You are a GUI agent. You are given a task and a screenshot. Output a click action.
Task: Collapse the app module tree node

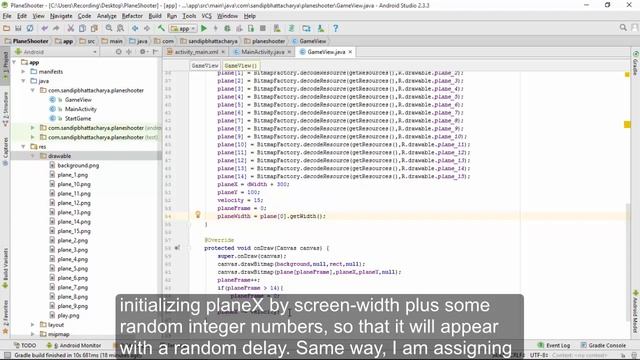pyautogui.click(x=14, y=62)
